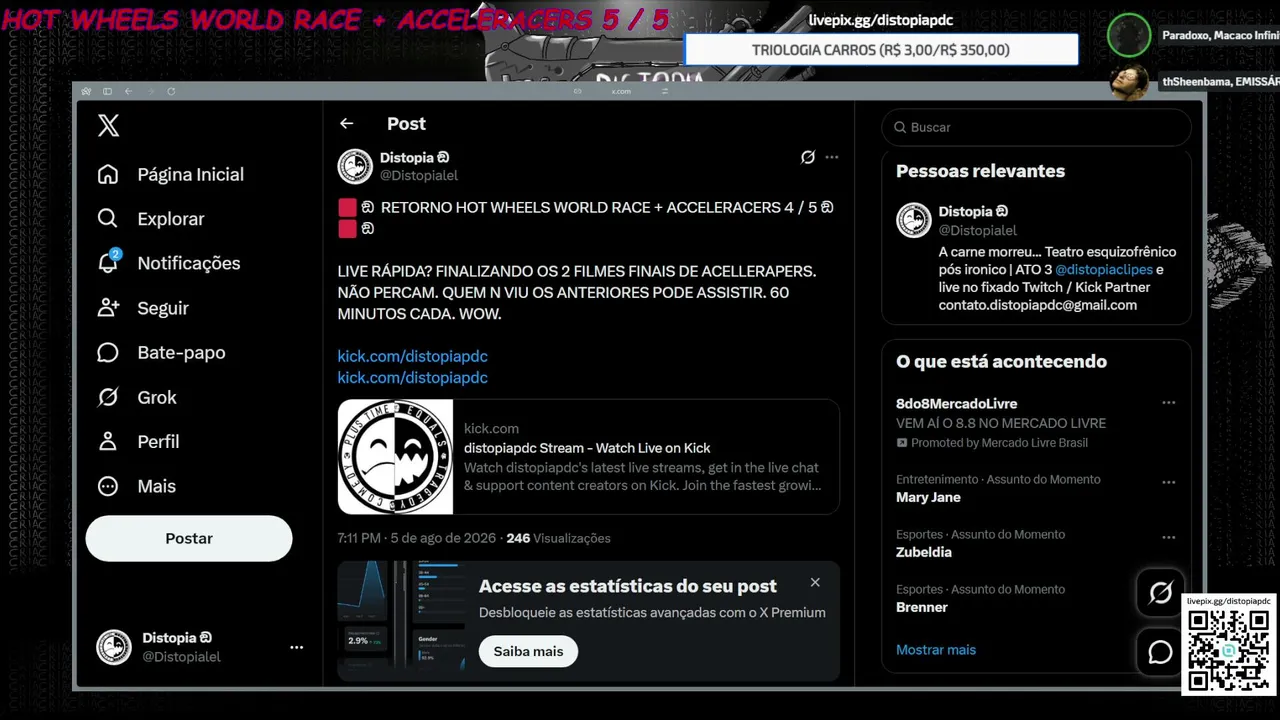Click Distopia name in Pessoas relevantes
The image size is (1280, 720).
pos(973,211)
